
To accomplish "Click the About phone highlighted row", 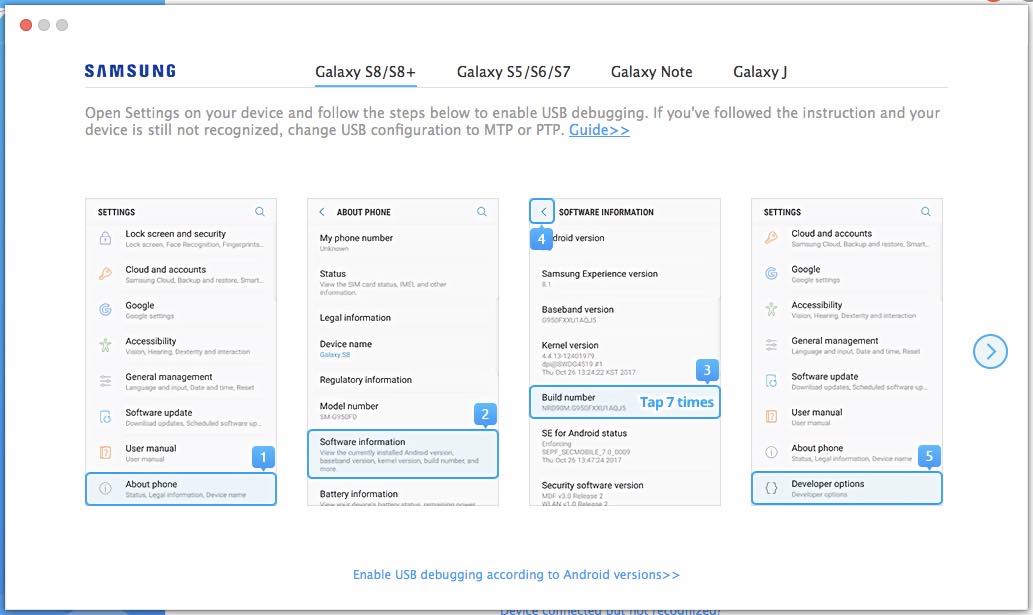I will tap(180, 488).
